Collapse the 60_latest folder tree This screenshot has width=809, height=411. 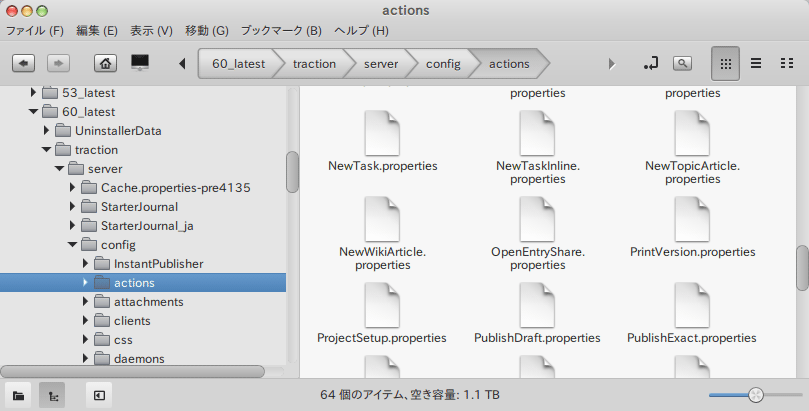[34, 111]
